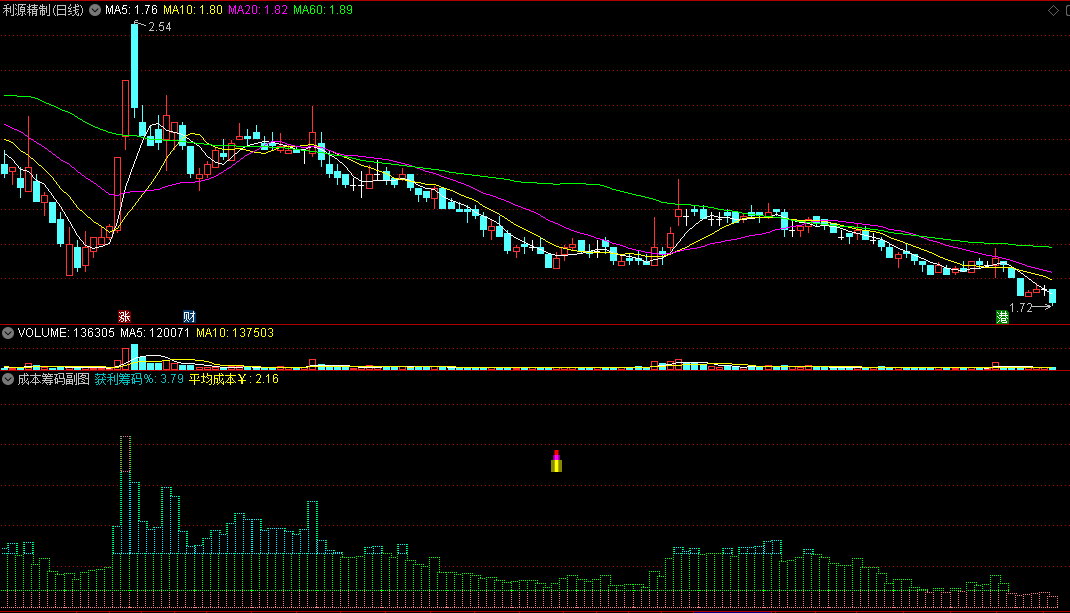
Task: Click the first diamond icon at top right
Action: [1054, 10]
